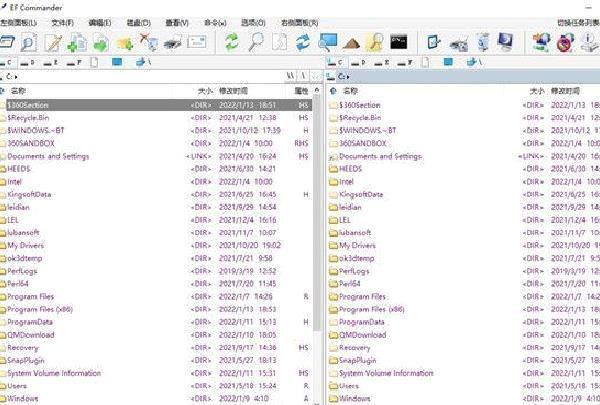Click the gray camera device icon

[459, 43]
